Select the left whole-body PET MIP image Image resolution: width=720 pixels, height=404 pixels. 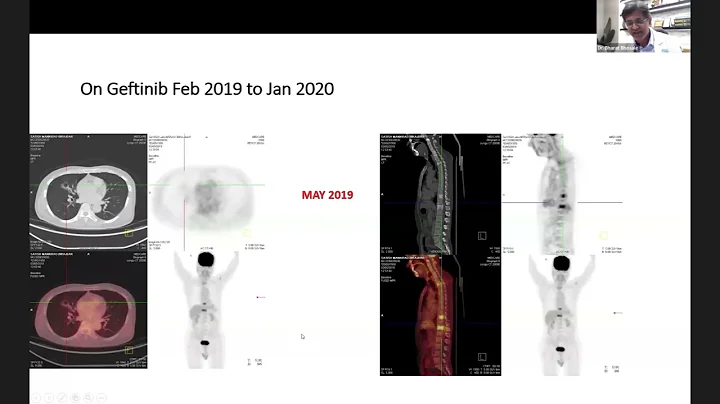(207, 309)
